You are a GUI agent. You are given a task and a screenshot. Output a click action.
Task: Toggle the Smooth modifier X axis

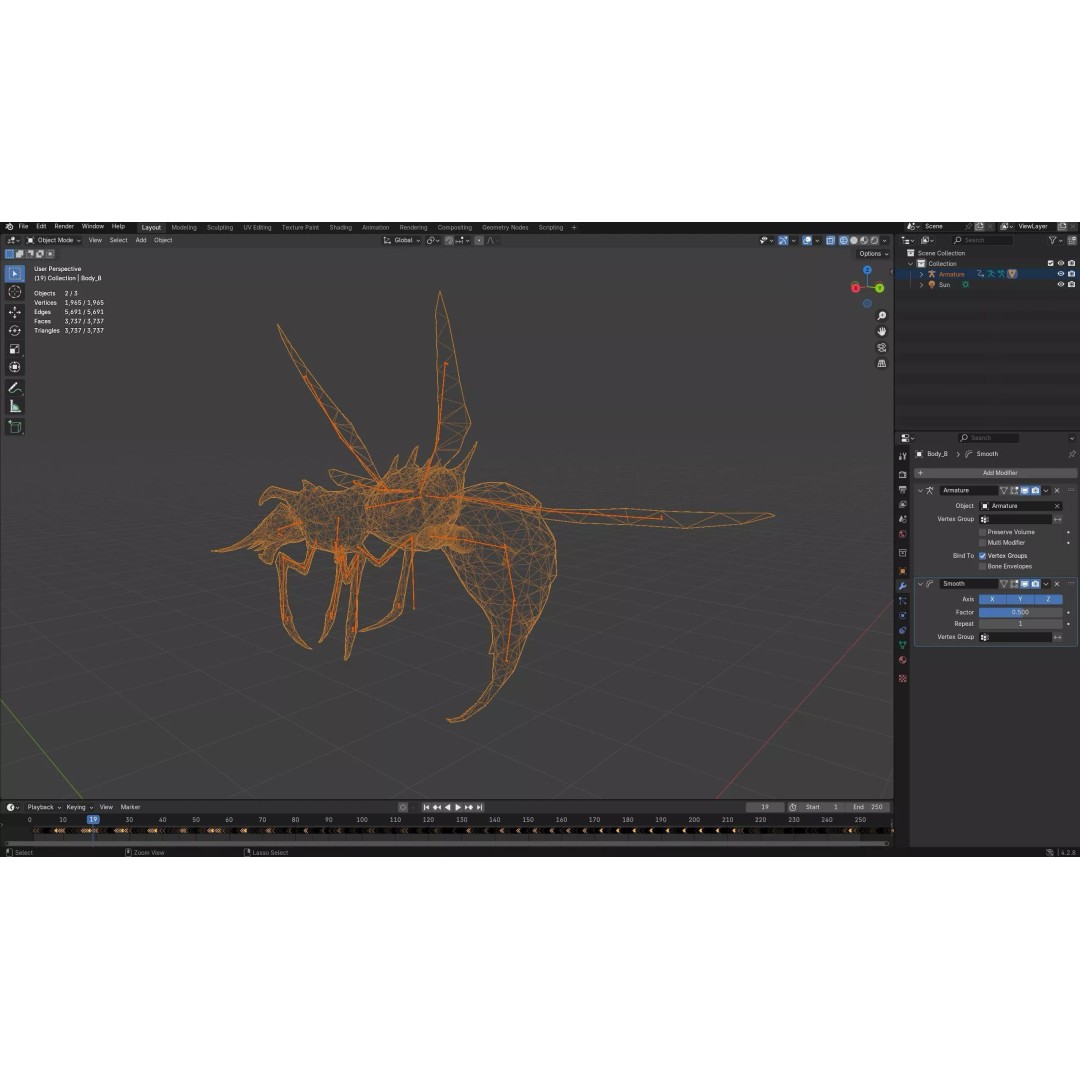(x=993, y=599)
